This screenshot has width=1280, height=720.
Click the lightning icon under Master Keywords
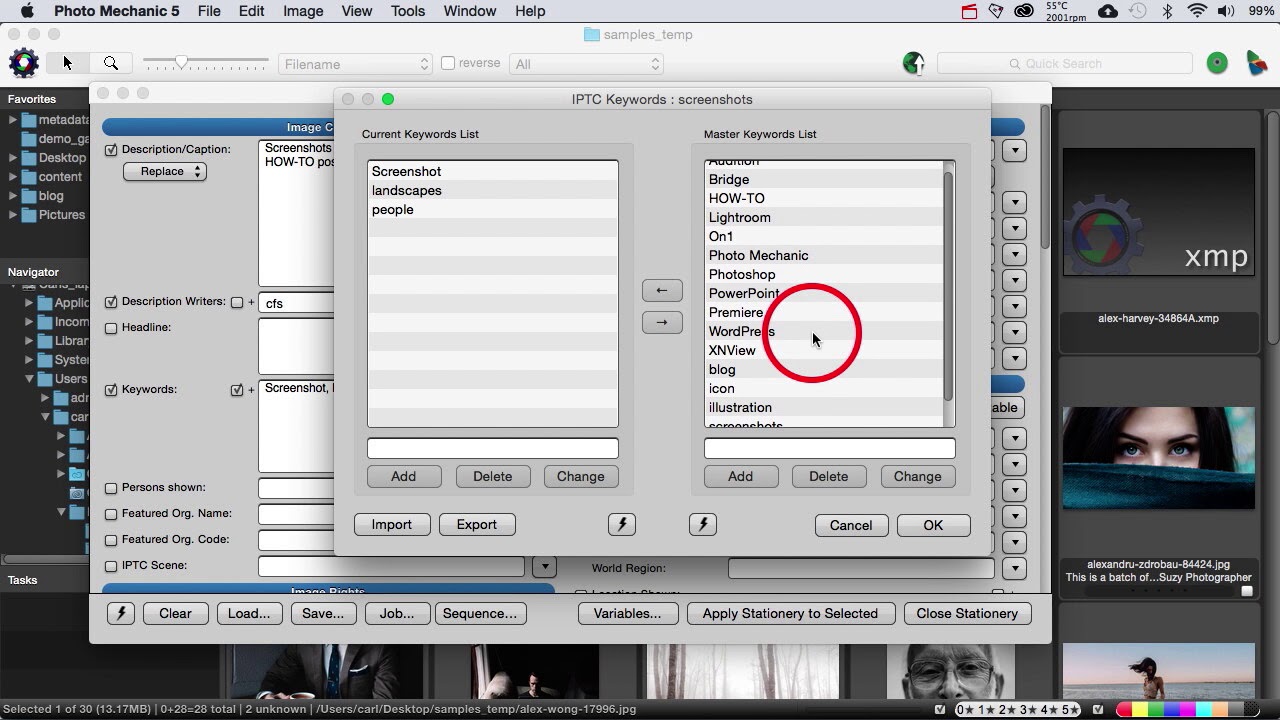(x=703, y=524)
